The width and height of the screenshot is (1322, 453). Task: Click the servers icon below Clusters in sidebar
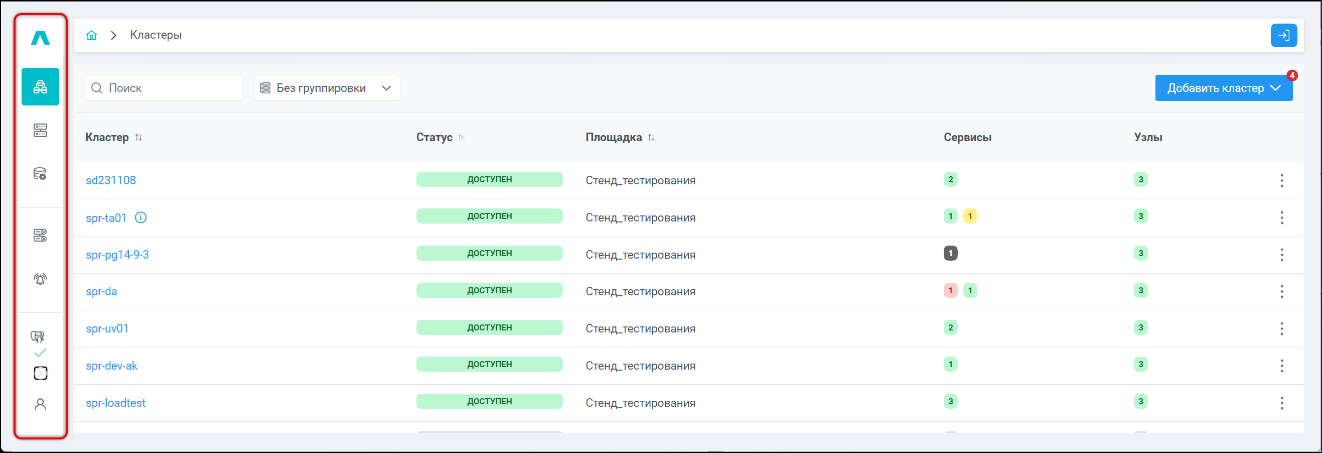pos(40,130)
